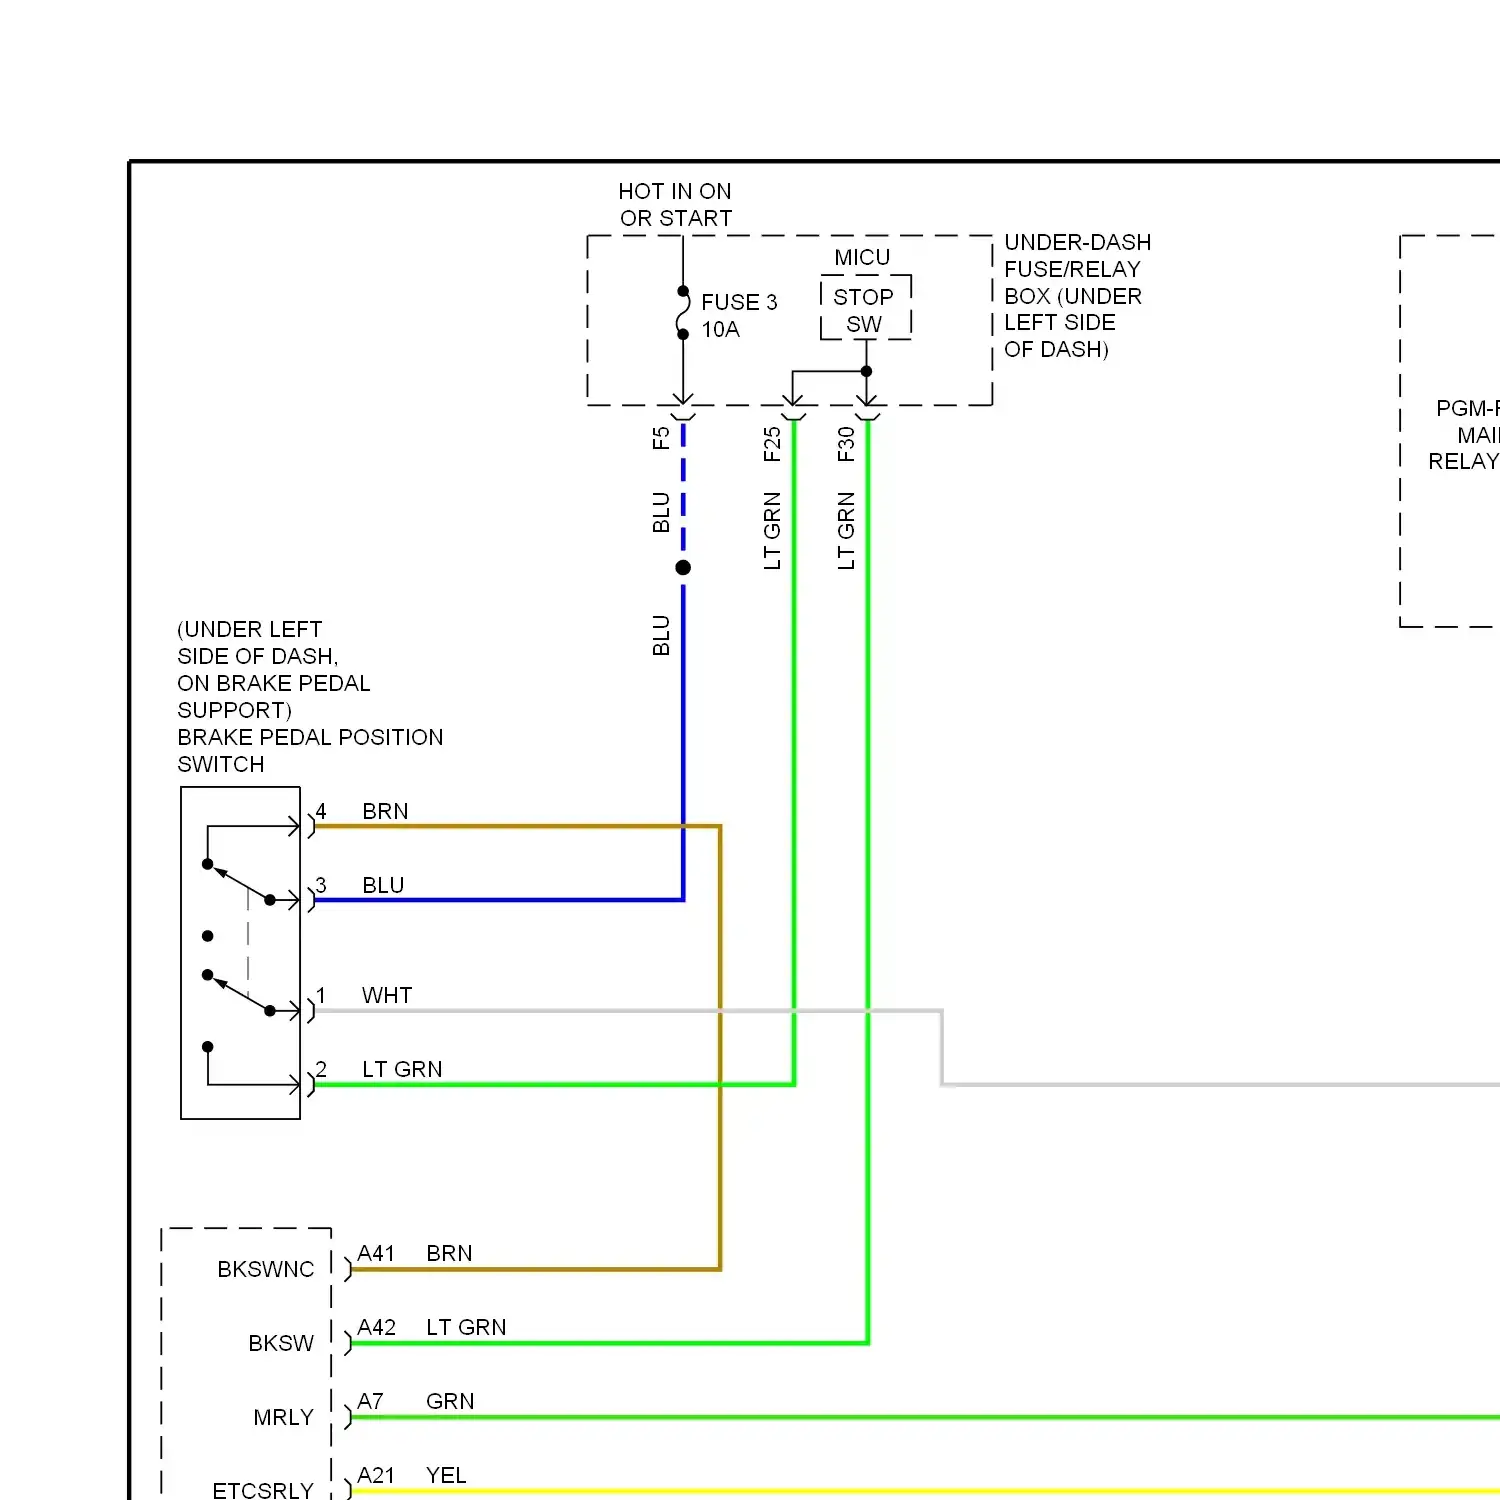The image size is (1500, 1500).
Task: Click the 'LT GRN' label at switch terminal 2
Action: click(402, 1069)
